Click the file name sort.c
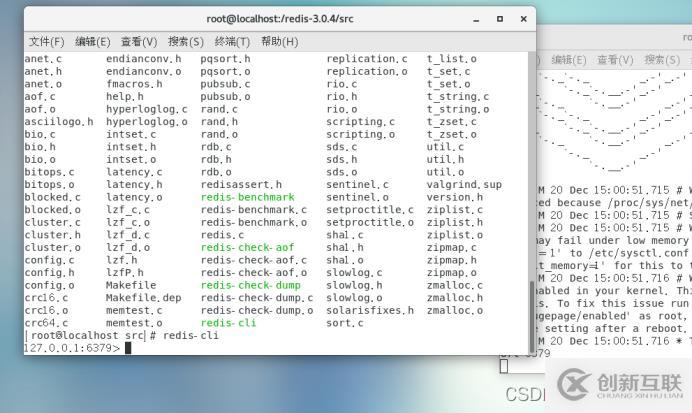692x413 pixels. point(345,323)
